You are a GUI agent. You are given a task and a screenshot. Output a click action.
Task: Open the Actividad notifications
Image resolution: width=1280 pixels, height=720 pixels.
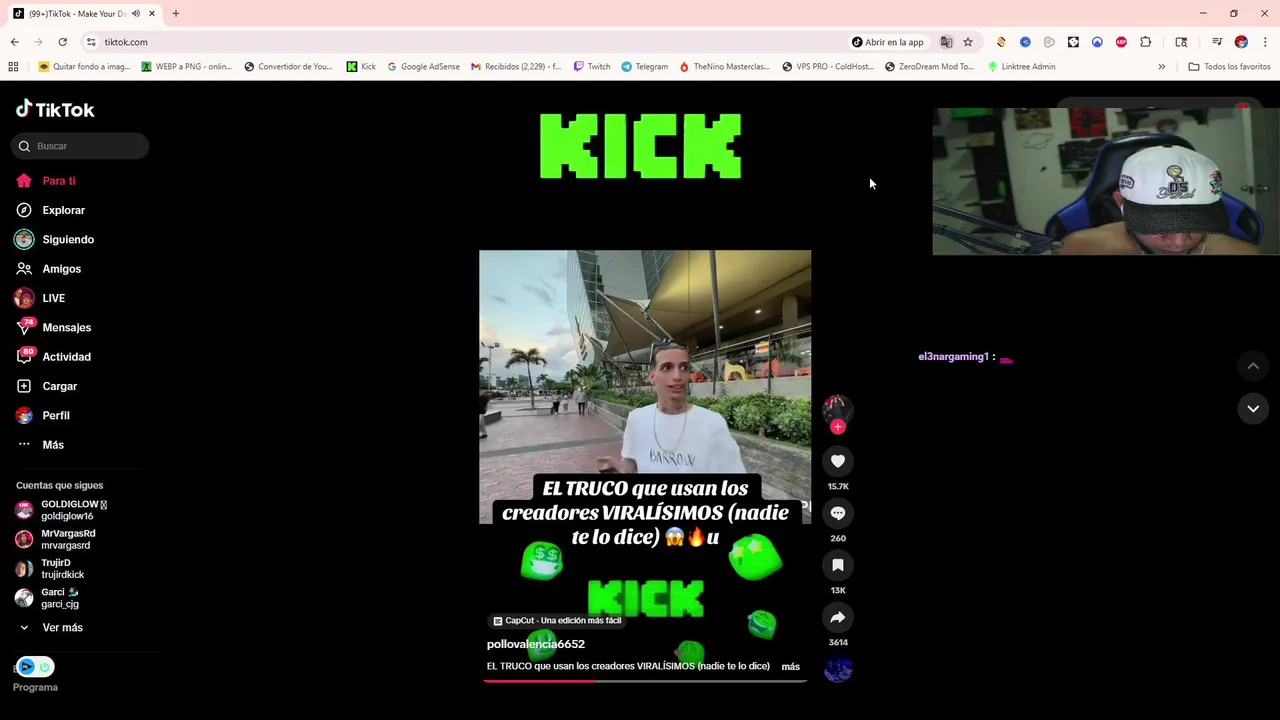pos(53,357)
